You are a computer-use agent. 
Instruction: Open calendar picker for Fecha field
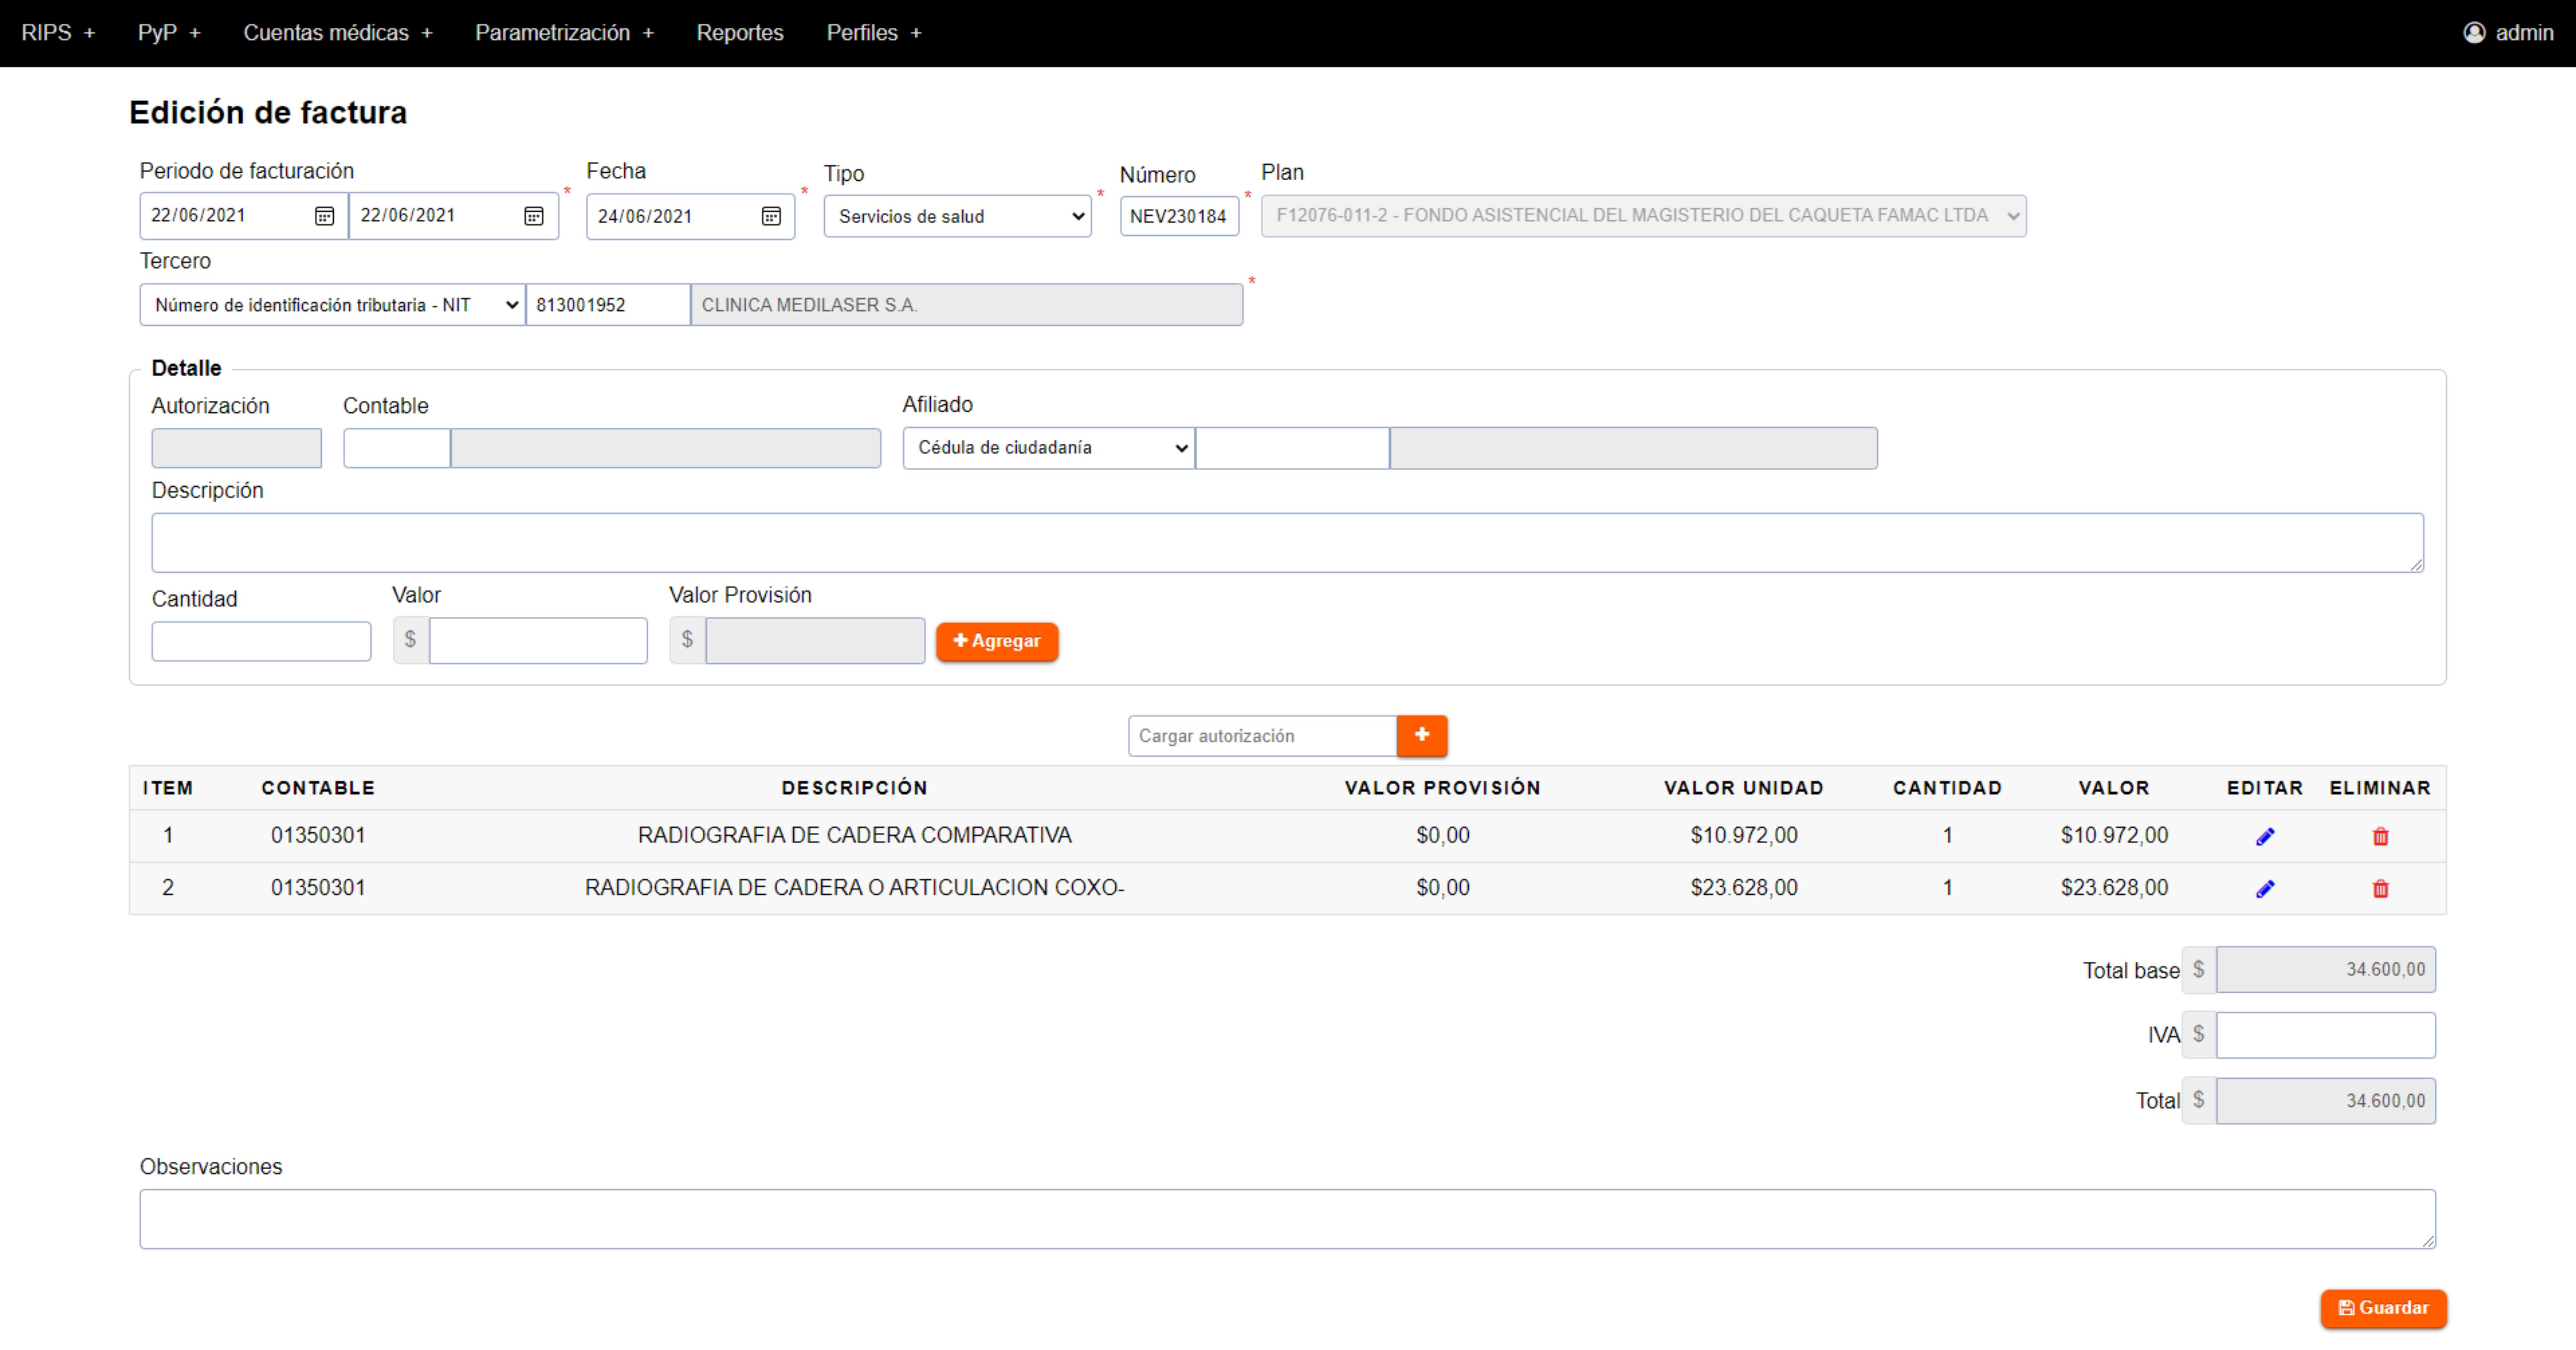click(771, 216)
